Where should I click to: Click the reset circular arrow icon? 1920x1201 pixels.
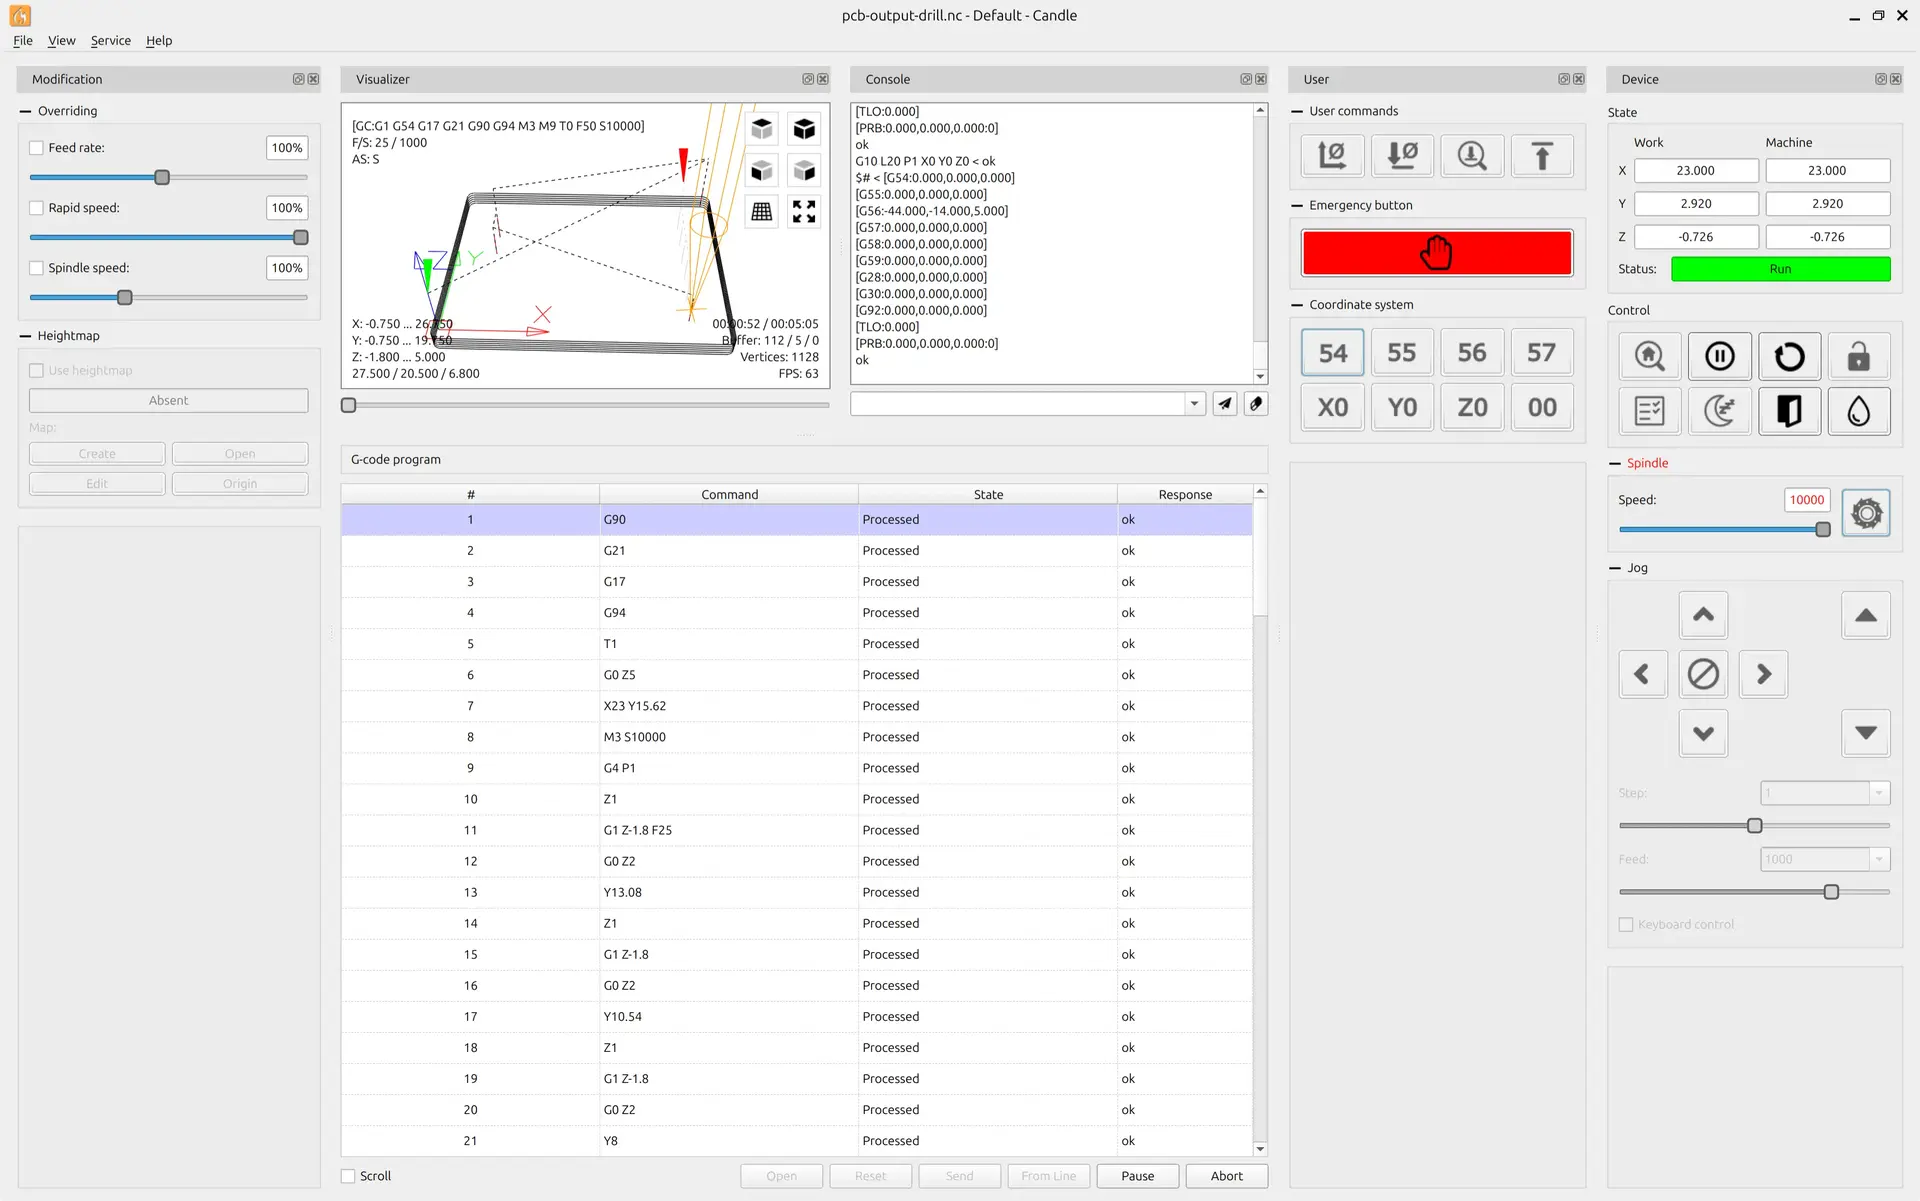[1788, 356]
